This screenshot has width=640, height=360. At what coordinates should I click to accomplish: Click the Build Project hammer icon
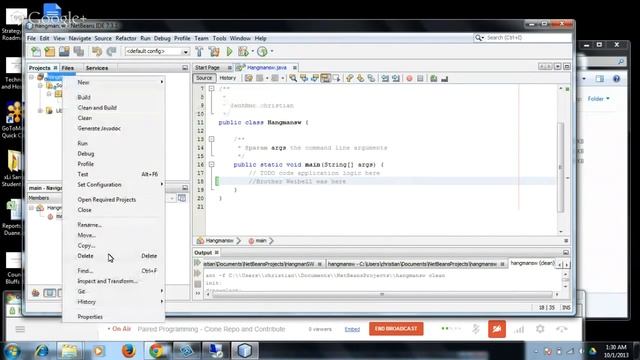point(199,51)
